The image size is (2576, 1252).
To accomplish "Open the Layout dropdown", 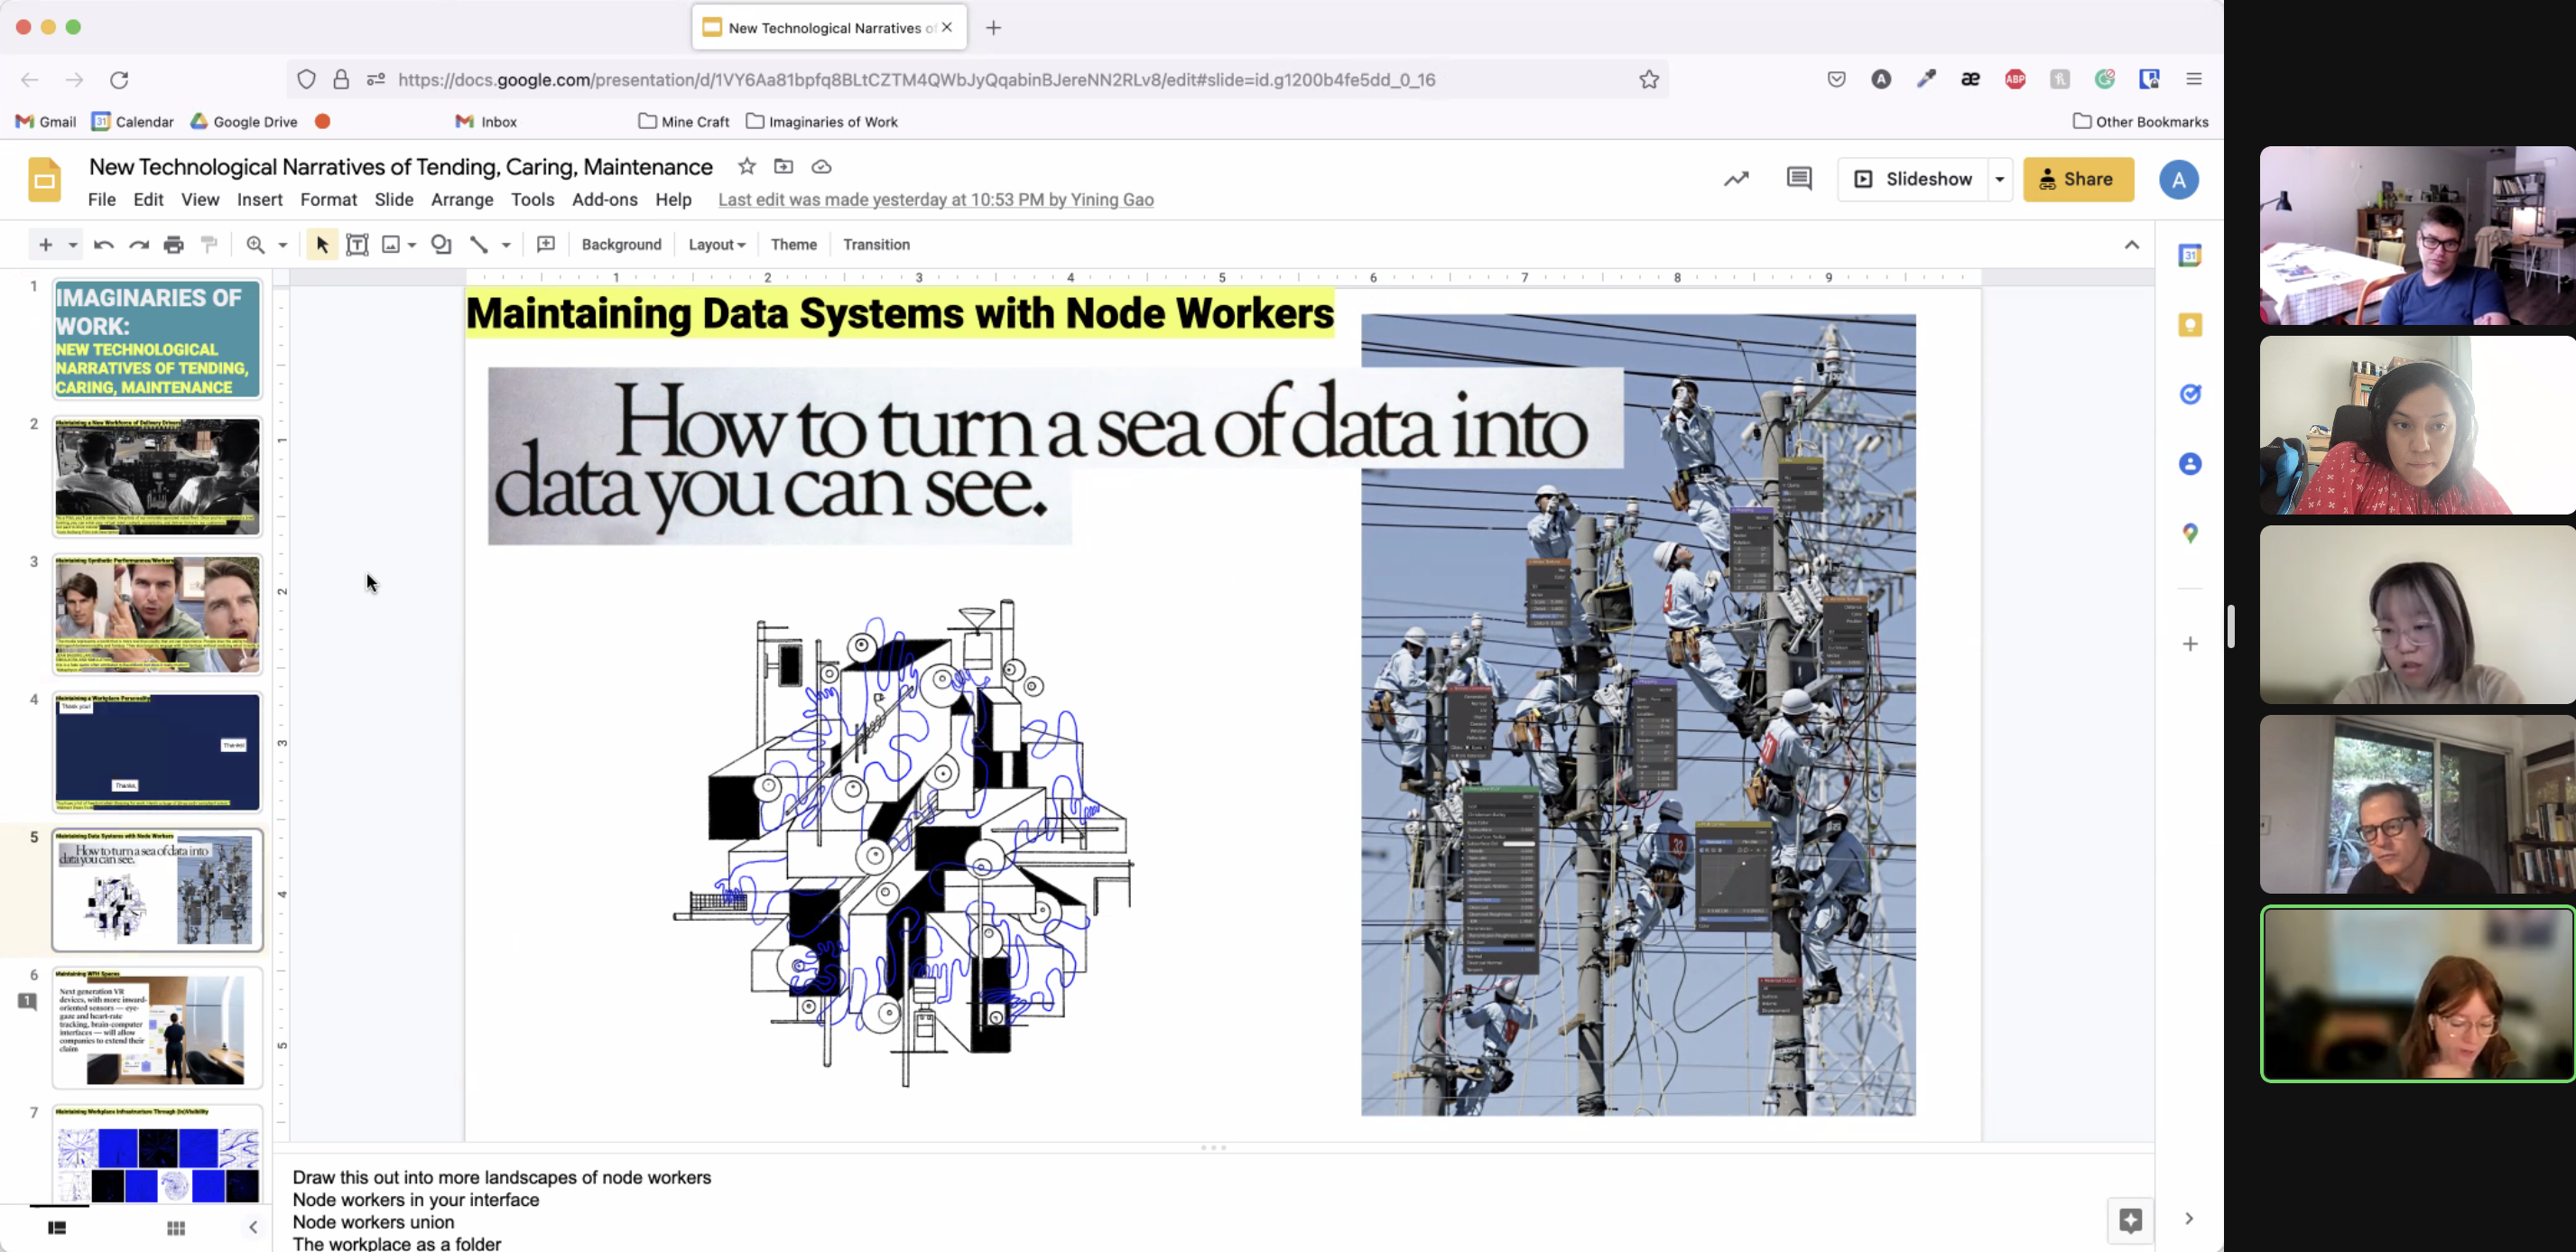I will (x=716, y=244).
